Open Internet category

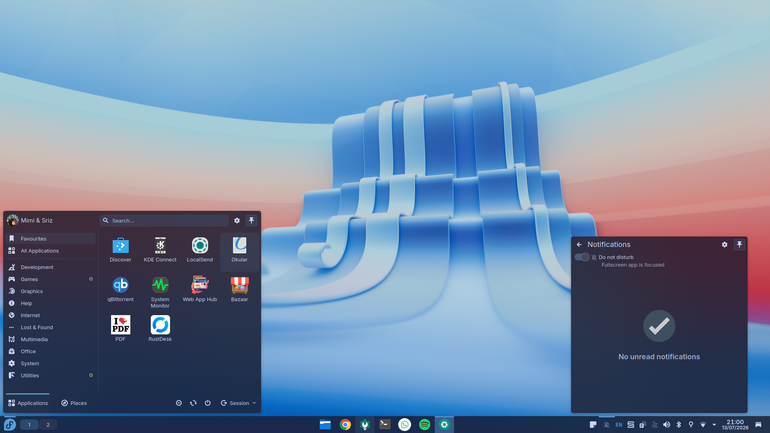pyautogui.click(x=51, y=315)
